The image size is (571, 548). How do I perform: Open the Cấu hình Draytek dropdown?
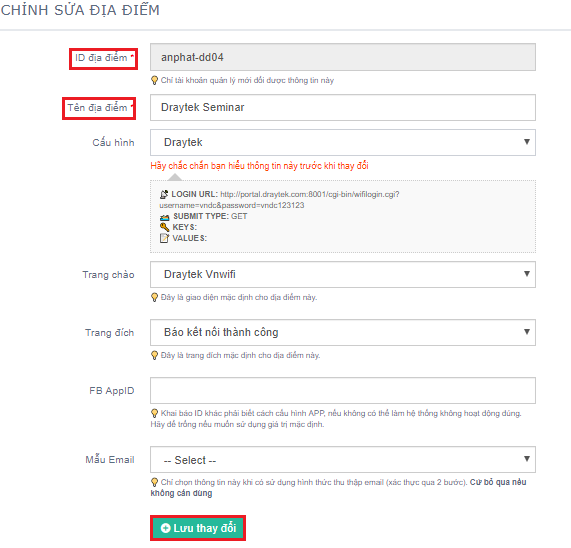tap(343, 142)
